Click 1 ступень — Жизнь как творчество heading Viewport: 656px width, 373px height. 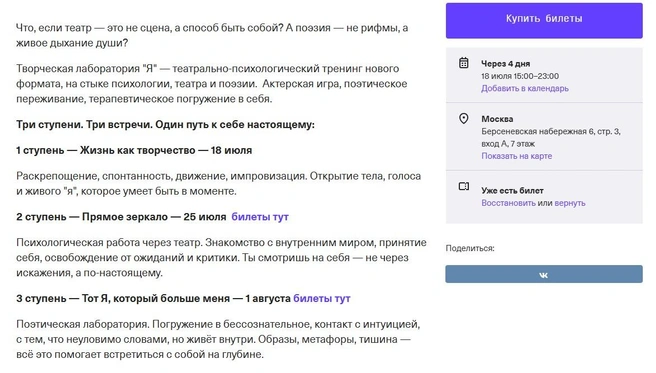(134, 150)
